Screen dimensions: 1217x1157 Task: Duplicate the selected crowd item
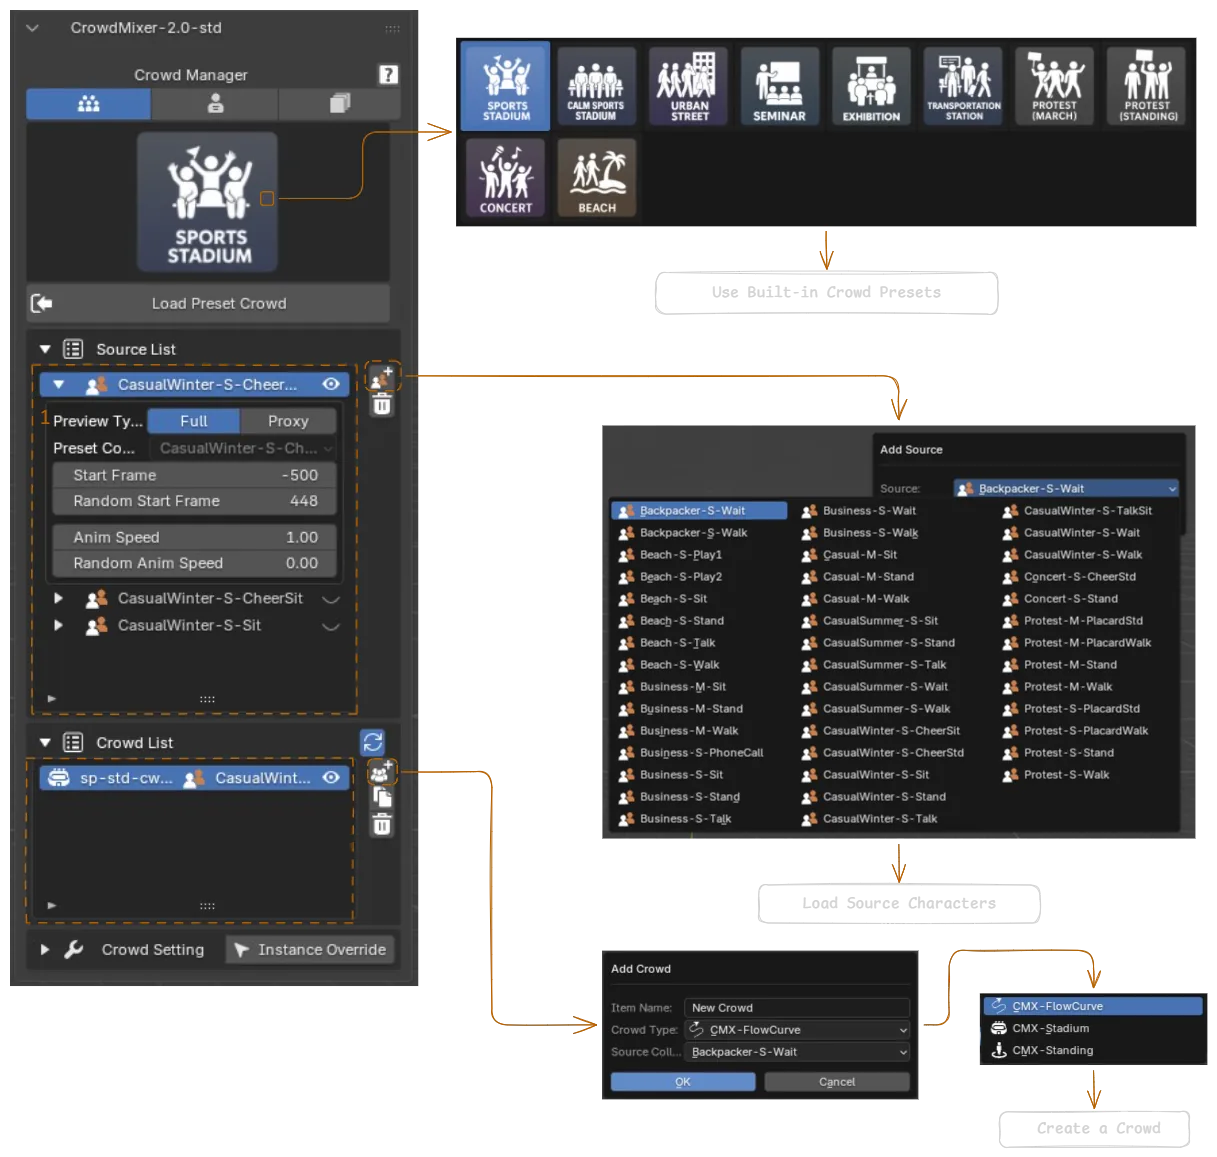pyautogui.click(x=382, y=797)
